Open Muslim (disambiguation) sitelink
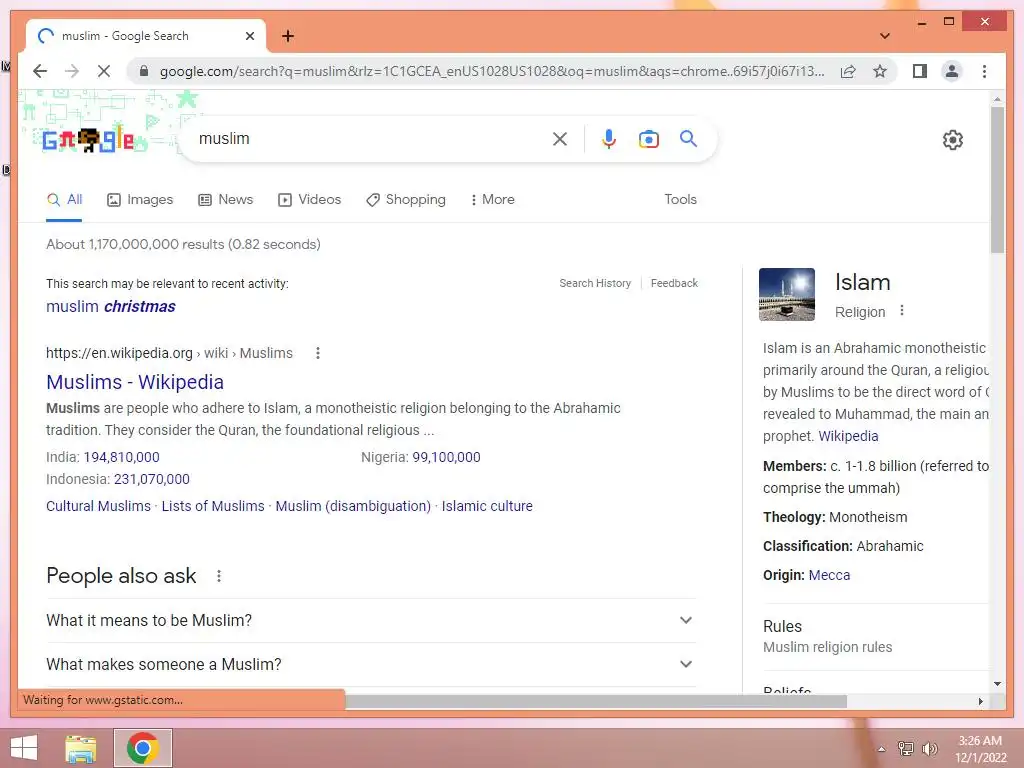1024x768 pixels. coord(353,506)
